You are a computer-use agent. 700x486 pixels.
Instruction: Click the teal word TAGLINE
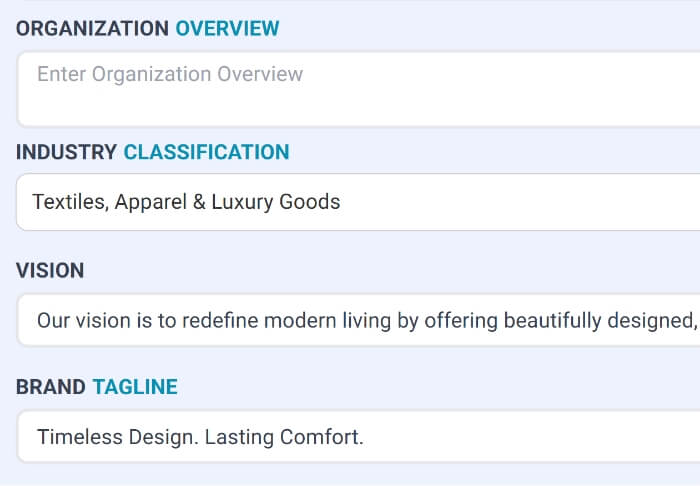[x=135, y=387]
